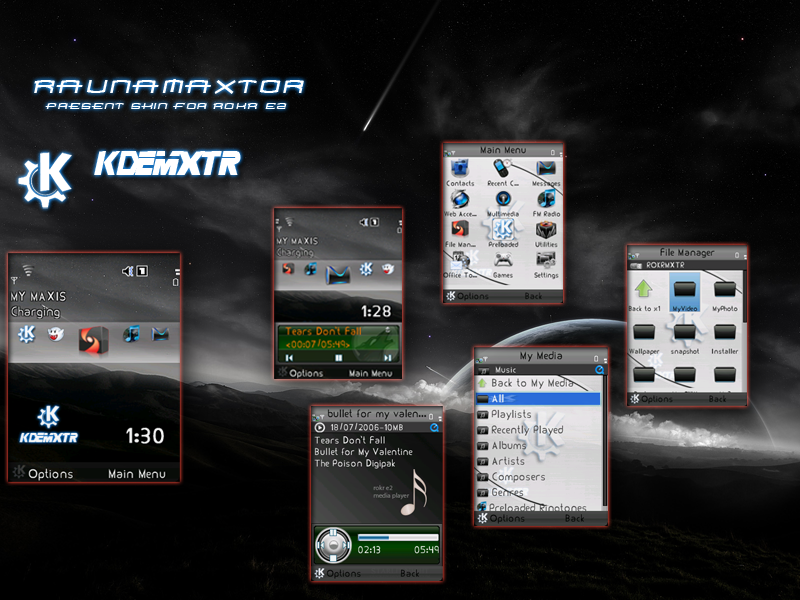Click ROKRMXTR path bar in File Manager
800x600 pixels.
coord(687,265)
